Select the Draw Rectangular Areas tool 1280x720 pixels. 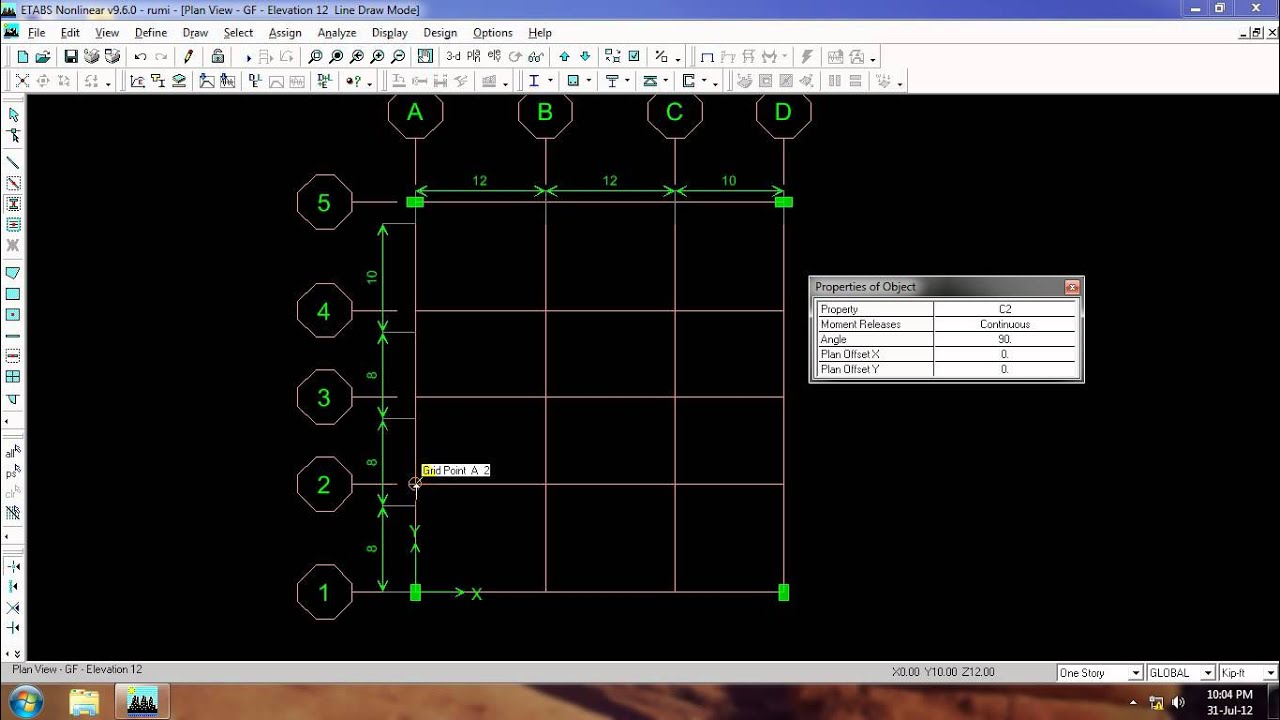coord(13,294)
